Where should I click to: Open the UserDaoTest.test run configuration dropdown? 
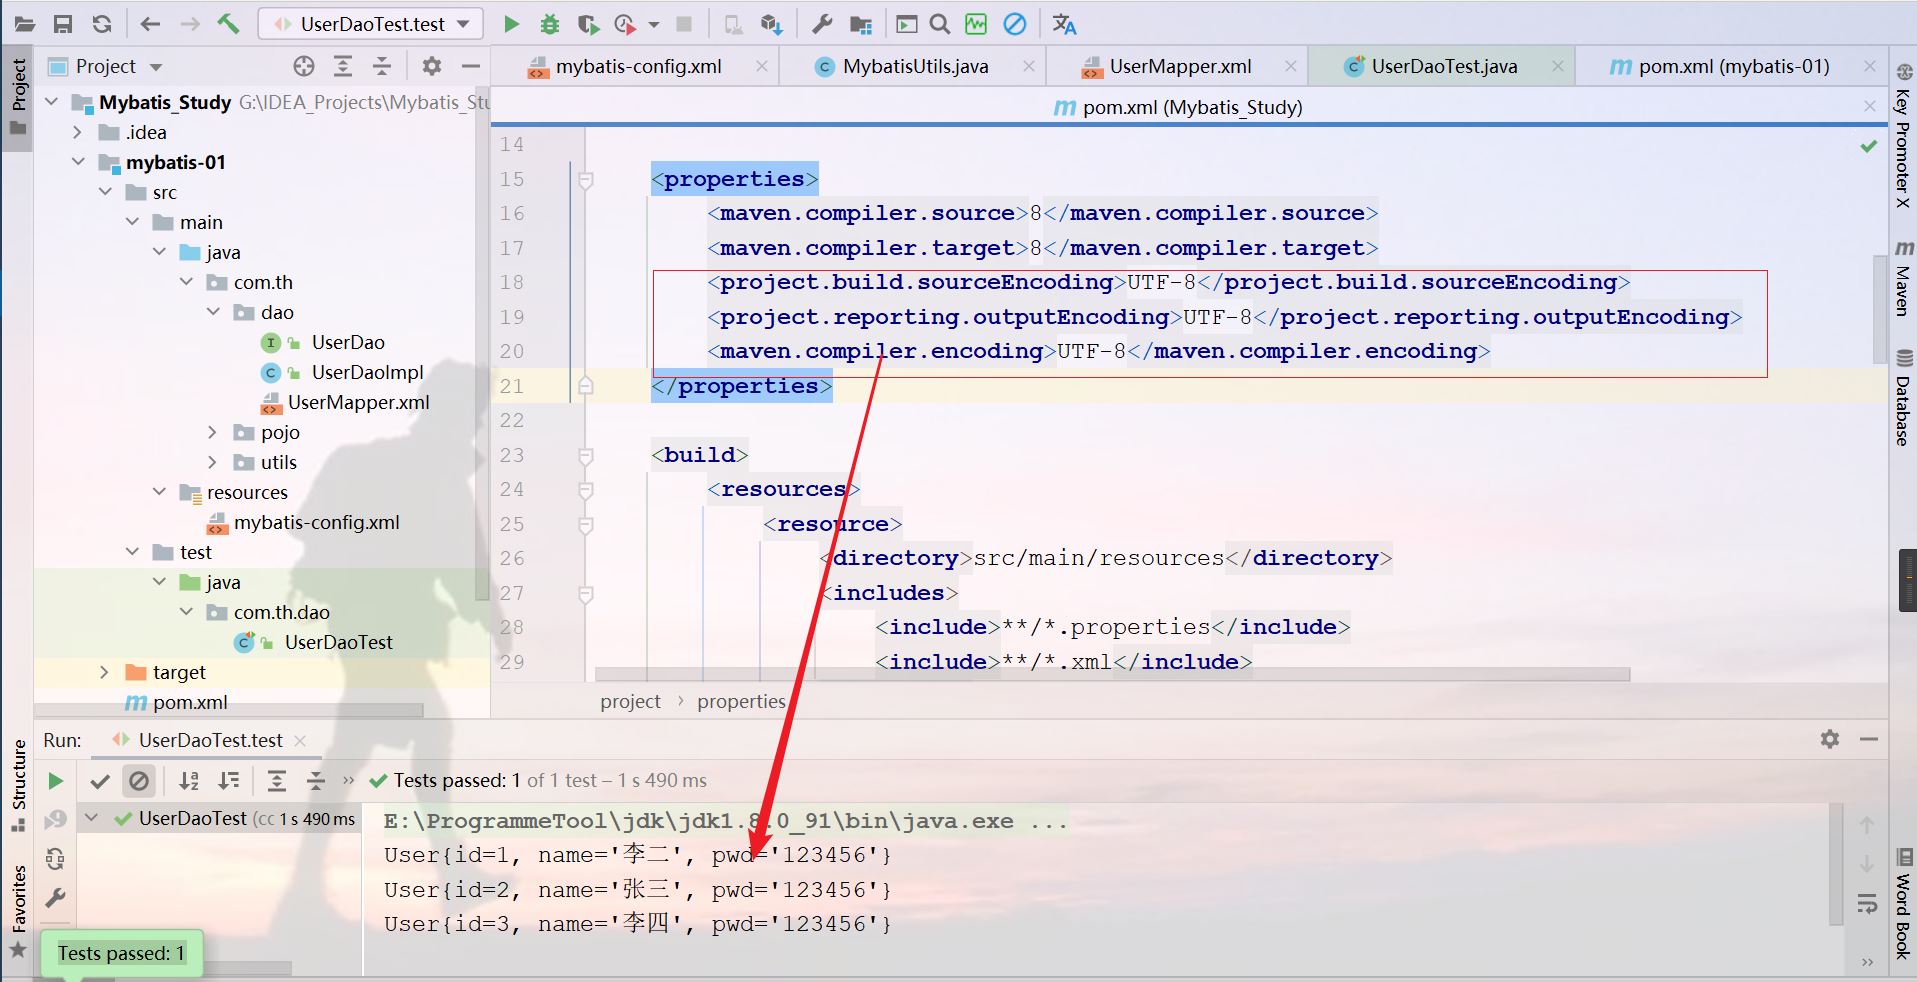point(371,24)
